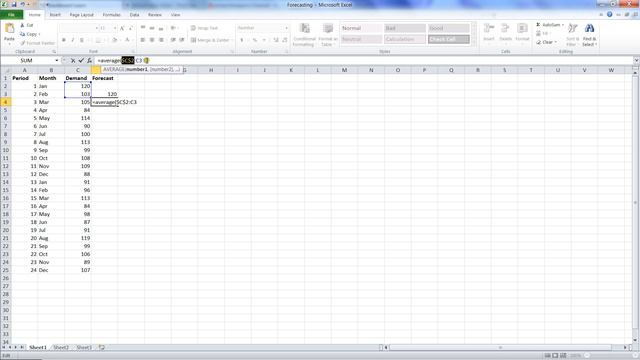640x360 pixels.
Task: Toggle middle align in Alignment group
Action: coord(152,28)
